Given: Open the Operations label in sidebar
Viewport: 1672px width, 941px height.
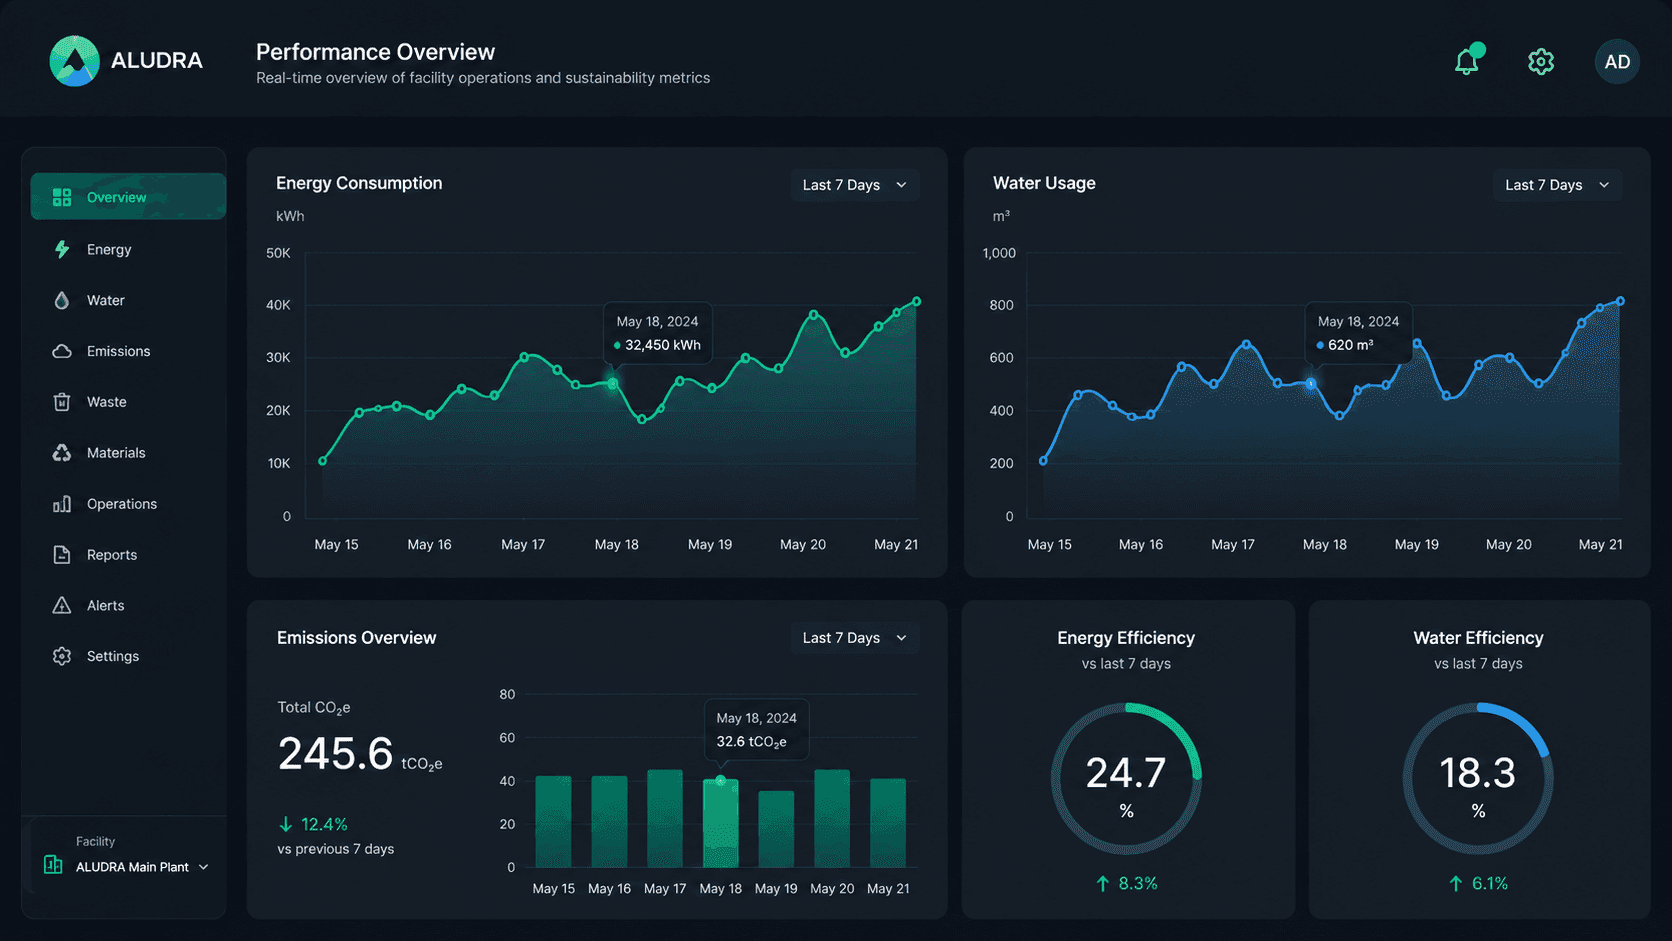Looking at the screenshot, I should (x=122, y=504).
